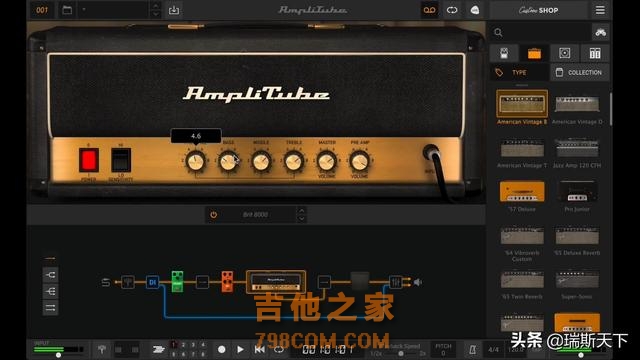Select the cabinet speaker category icon
640x360 pixels.
point(564,53)
